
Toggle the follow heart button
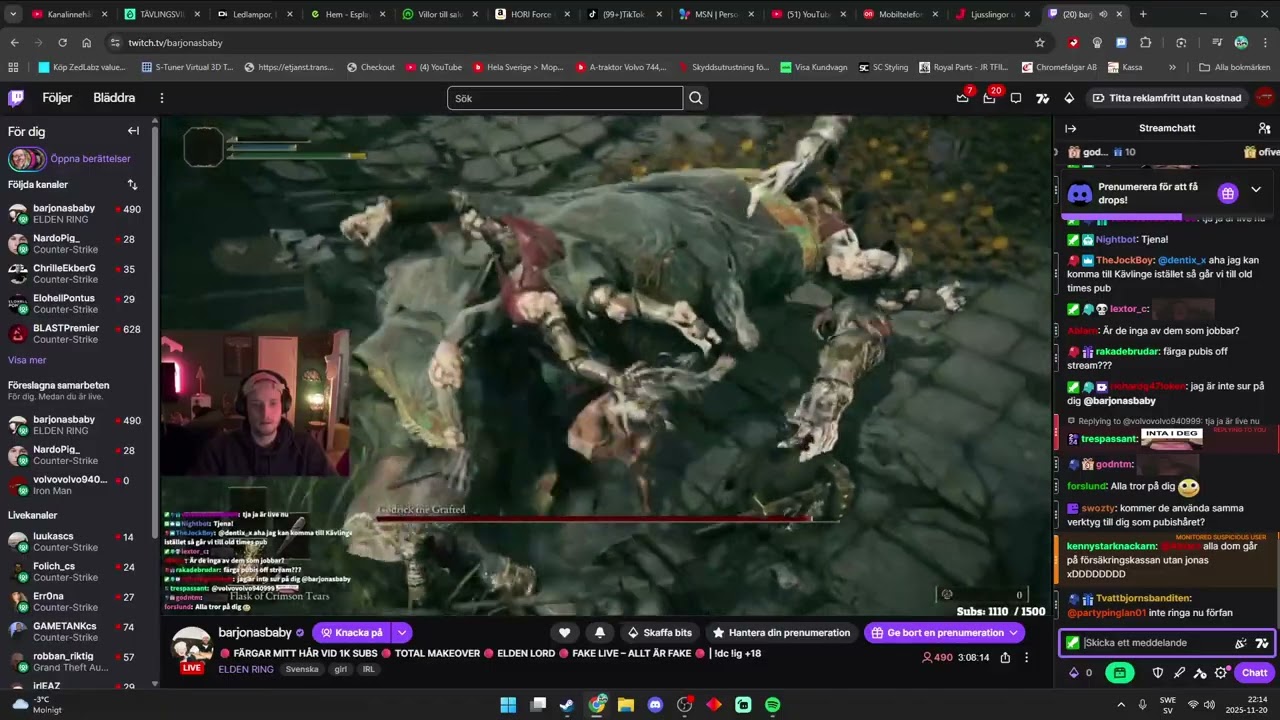[x=564, y=633]
